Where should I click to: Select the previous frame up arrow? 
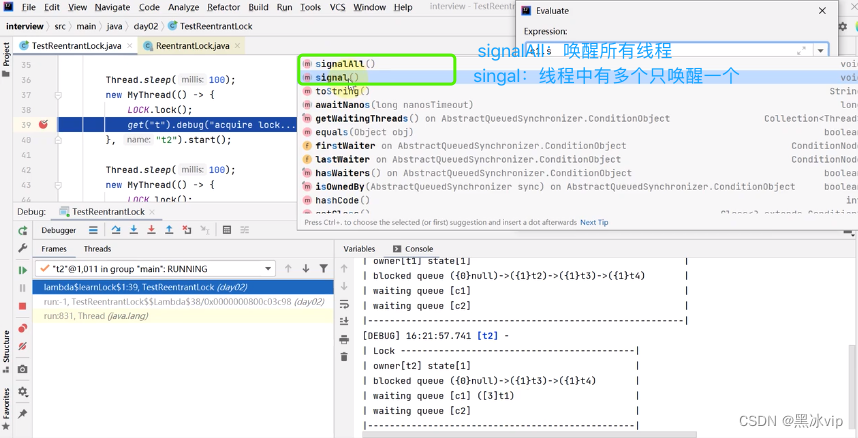(288, 269)
